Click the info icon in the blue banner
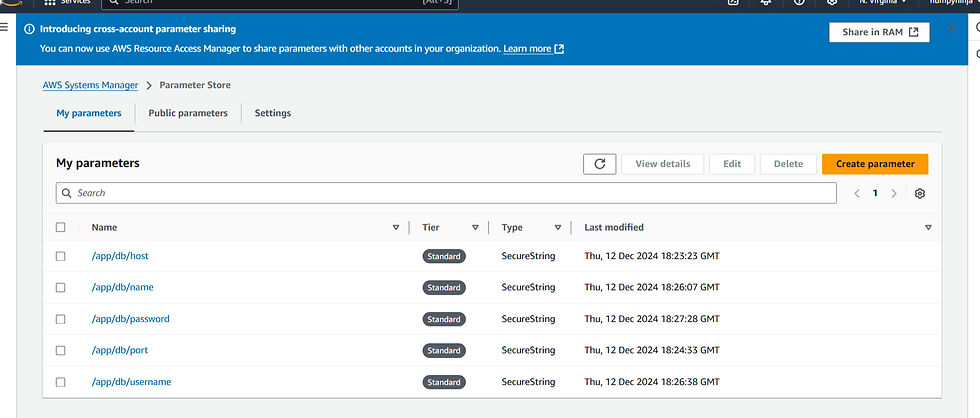This screenshot has width=980, height=418. (x=29, y=30)
